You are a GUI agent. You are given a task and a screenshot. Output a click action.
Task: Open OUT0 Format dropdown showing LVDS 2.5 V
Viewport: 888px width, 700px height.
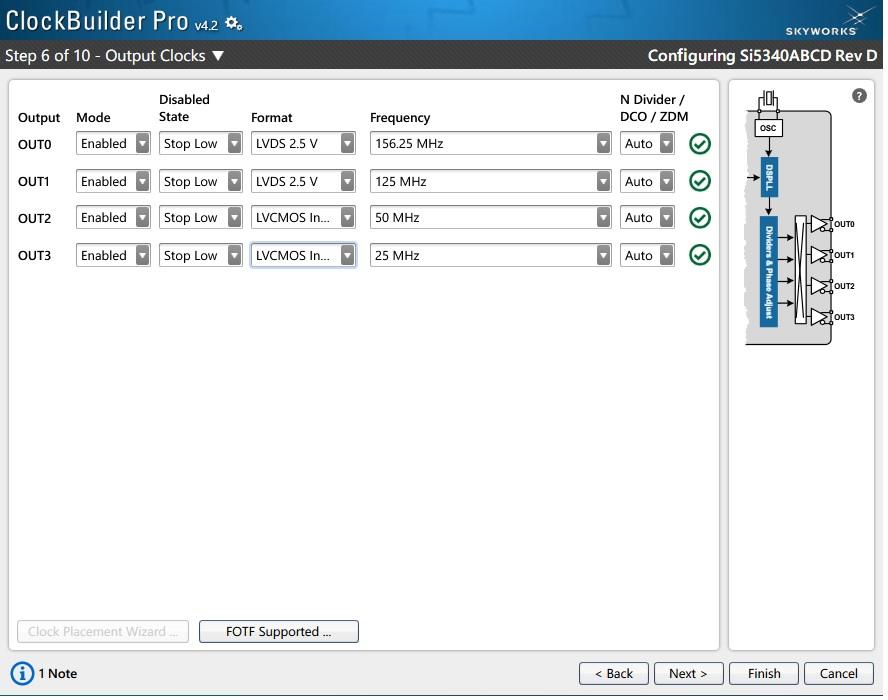[x=303, y=143]
